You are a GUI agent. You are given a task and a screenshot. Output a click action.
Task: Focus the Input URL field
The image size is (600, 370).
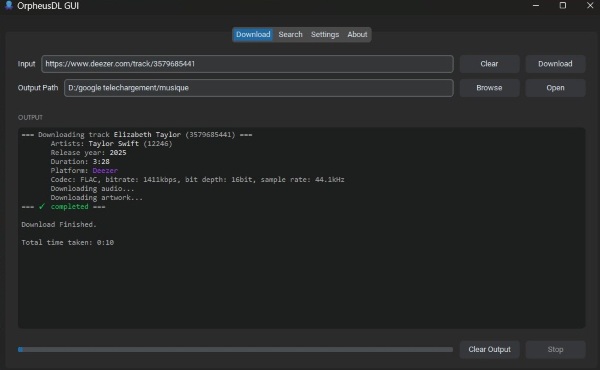pos(247,64)
